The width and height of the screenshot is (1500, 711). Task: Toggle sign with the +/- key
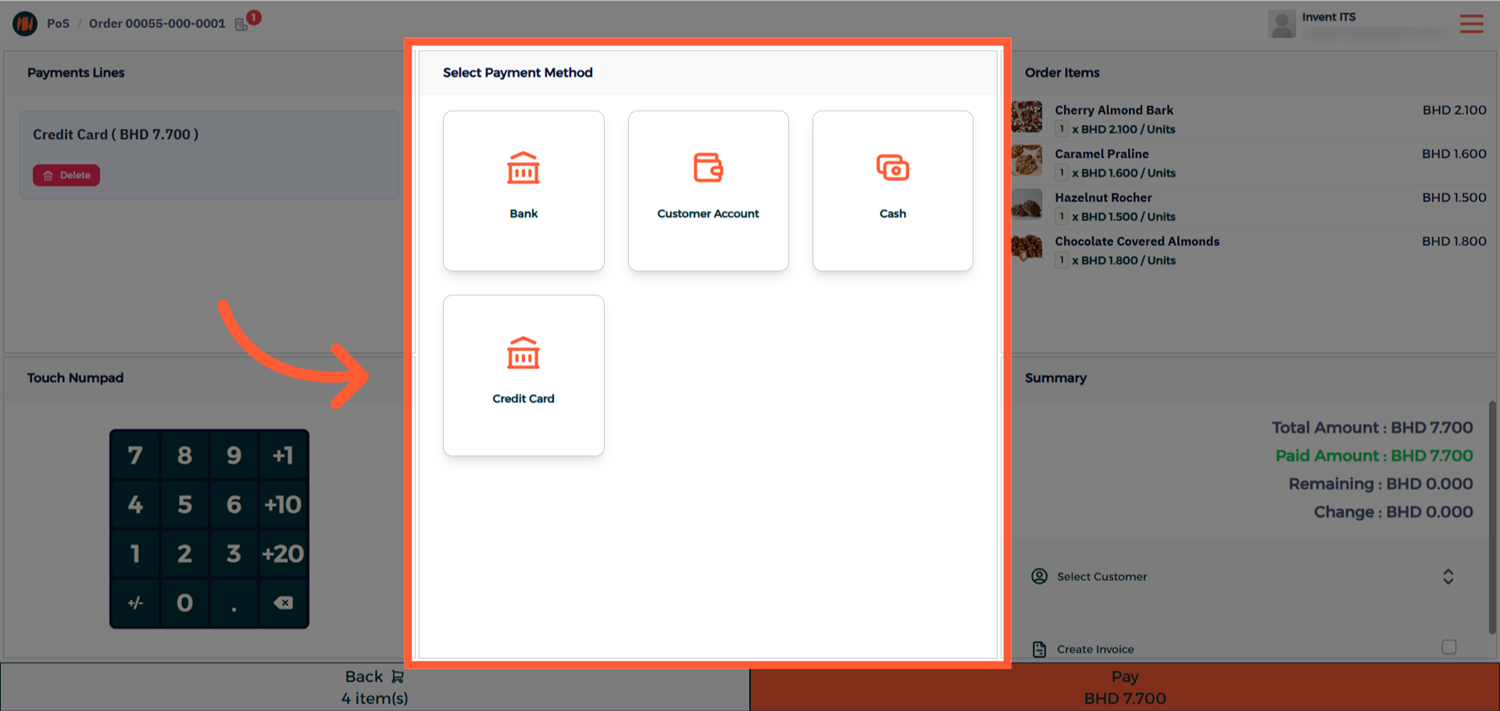click(135, 603)
